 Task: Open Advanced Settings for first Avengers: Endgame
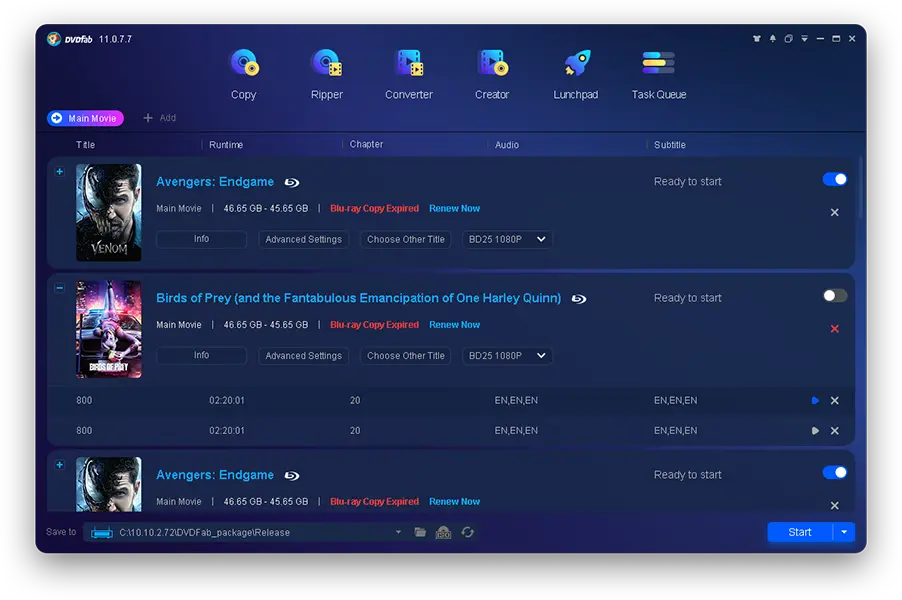(x=304, y=239)
